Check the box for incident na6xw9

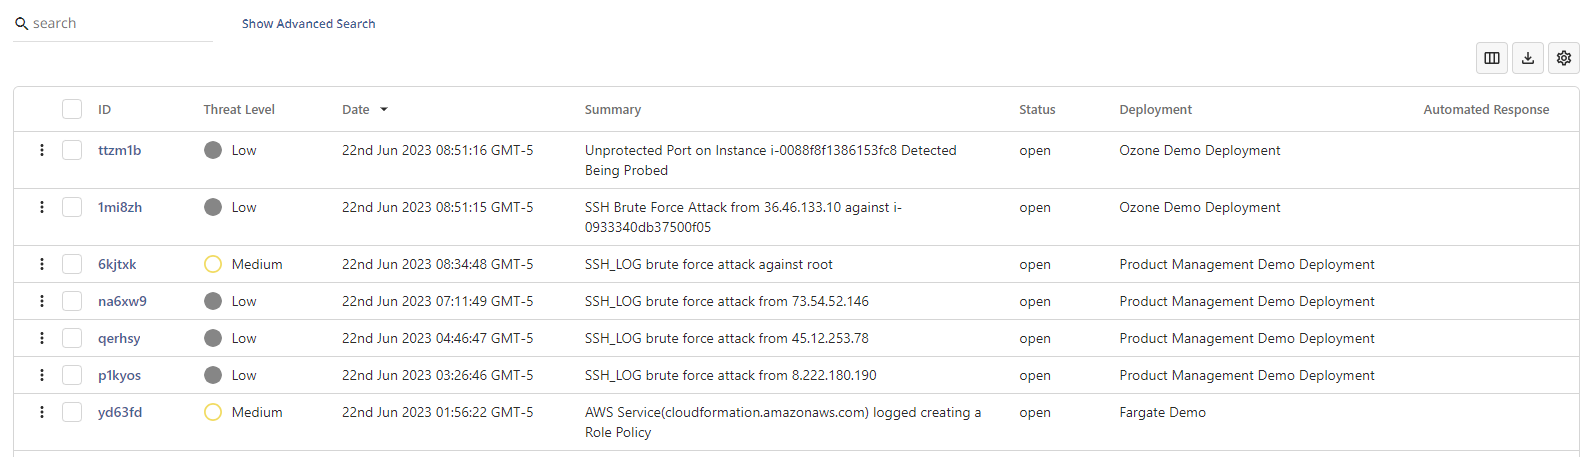72,301
